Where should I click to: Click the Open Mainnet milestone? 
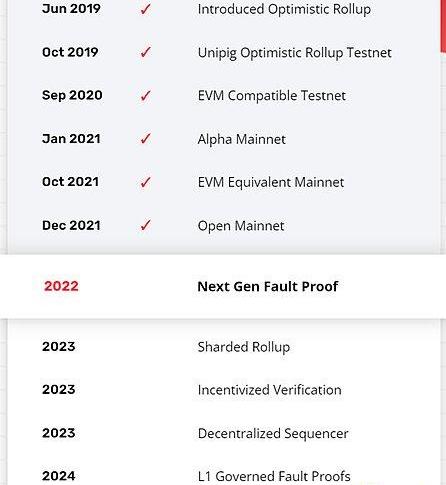click(241, 226)
